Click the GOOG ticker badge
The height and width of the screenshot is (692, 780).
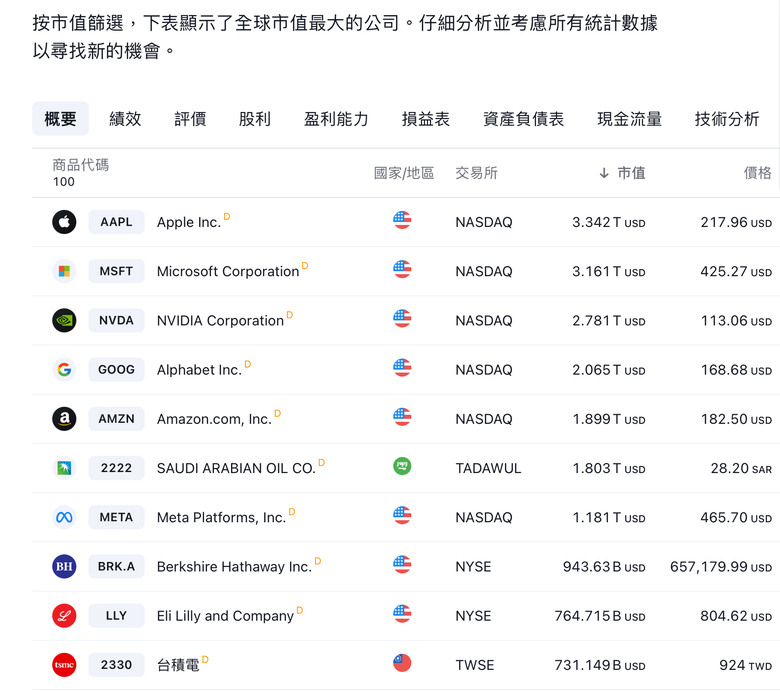pyautogui.click(x=116, y=370)
